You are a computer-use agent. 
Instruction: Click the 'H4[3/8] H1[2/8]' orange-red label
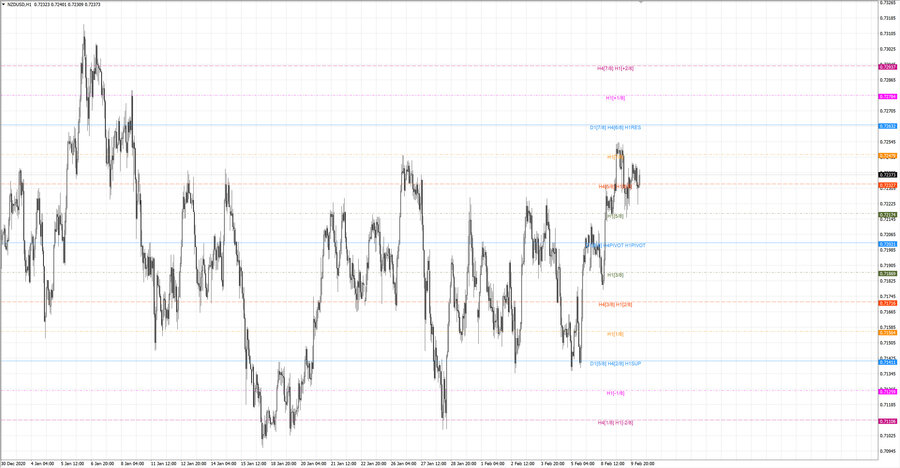pyautogui.click(x=615, y=304)
